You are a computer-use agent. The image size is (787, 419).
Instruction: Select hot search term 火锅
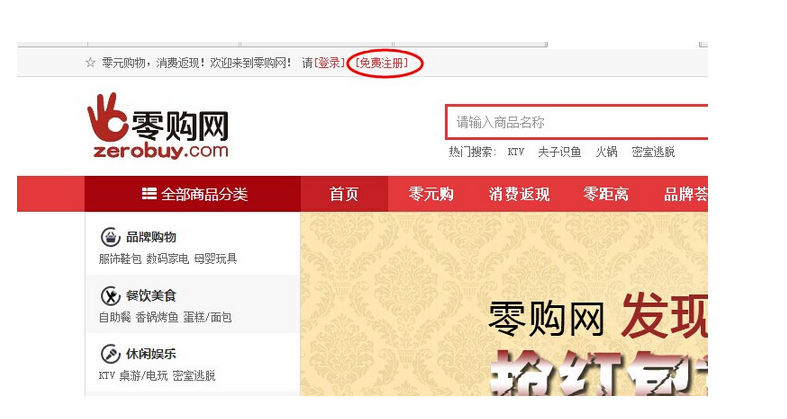[x=606, y=152]
